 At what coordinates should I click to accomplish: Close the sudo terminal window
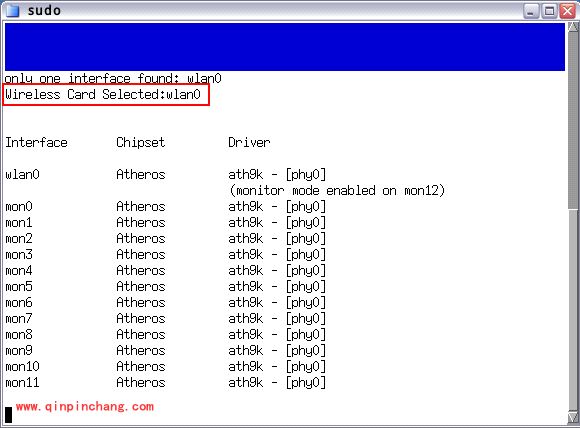568,11
